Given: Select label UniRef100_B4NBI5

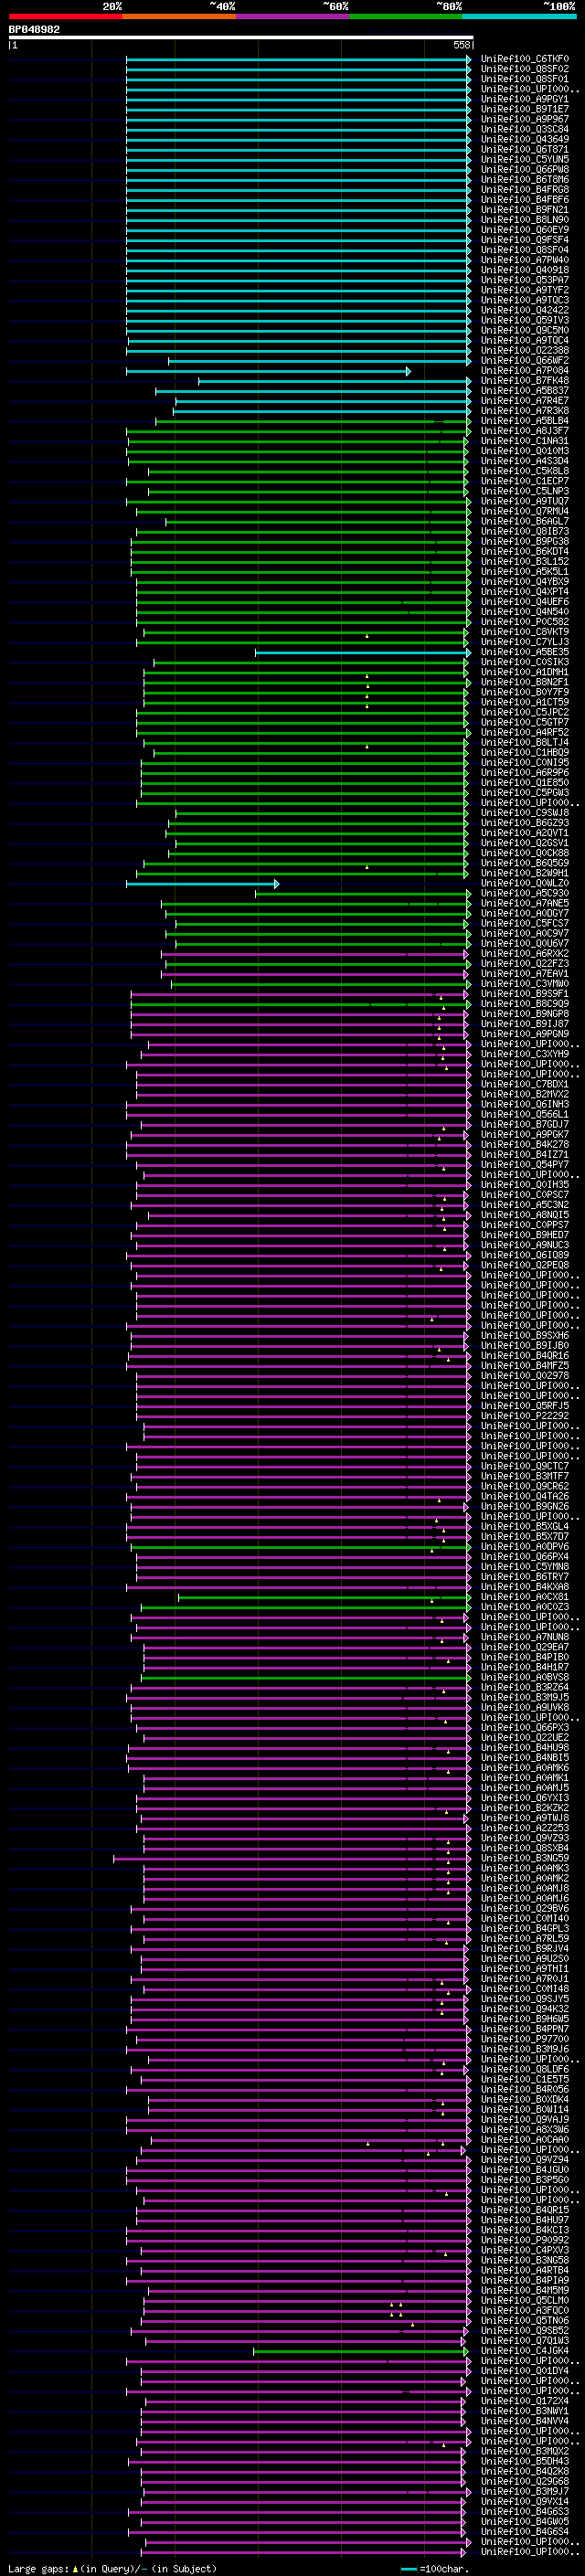Looking at the screenshot, I should coord(525,1757).
